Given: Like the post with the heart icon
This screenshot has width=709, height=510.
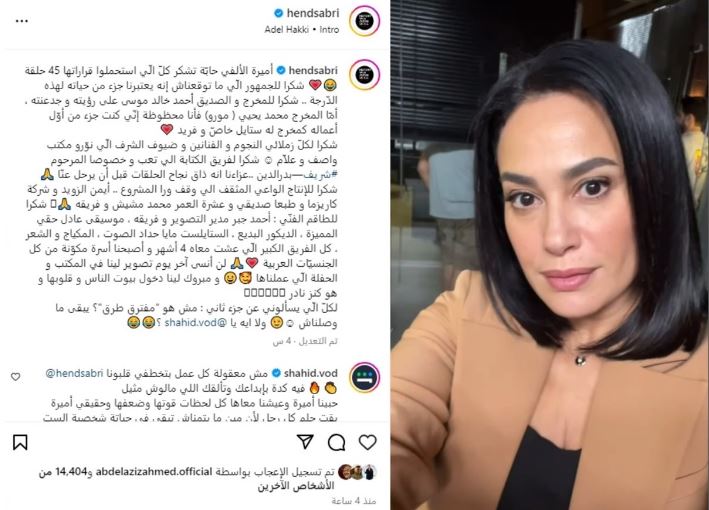Looking at the screenshot, I should 368,442.
